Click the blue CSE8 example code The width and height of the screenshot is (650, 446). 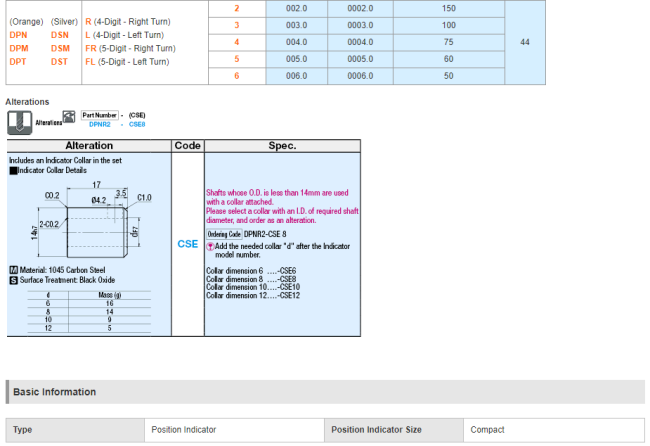[x=137, y=125]
